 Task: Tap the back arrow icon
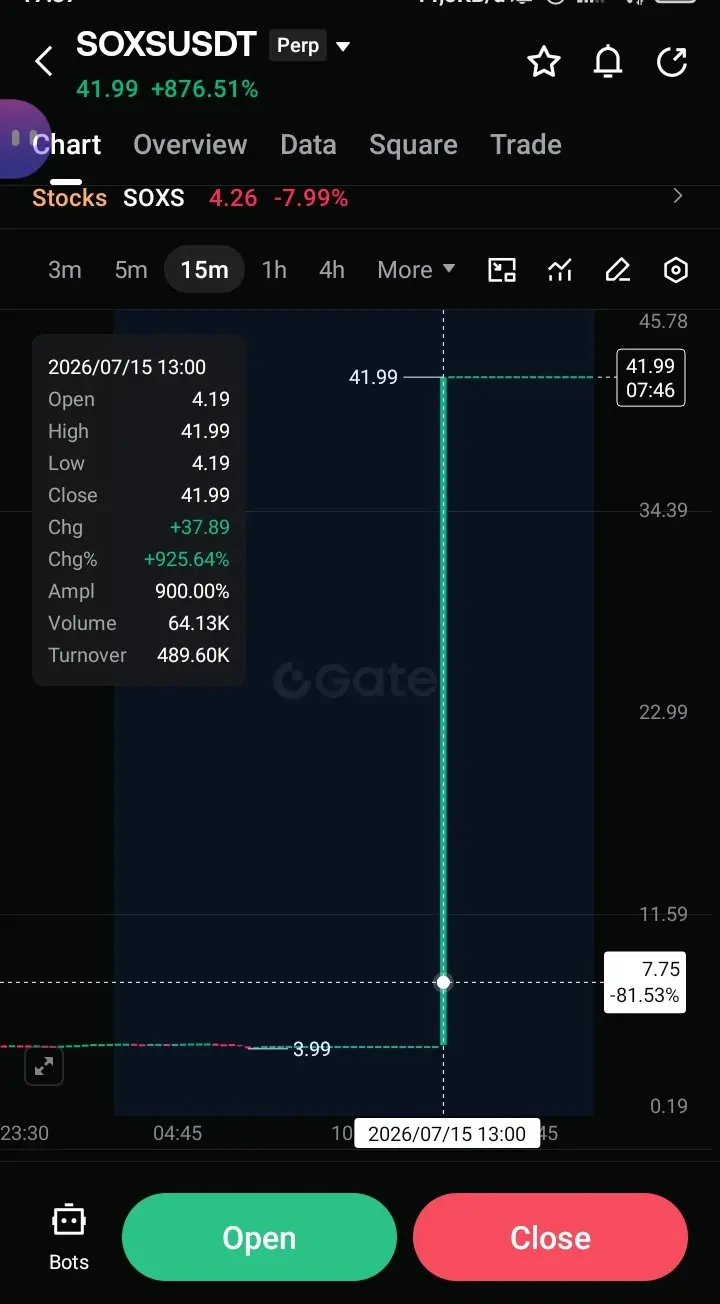click(x=43, y=62)
